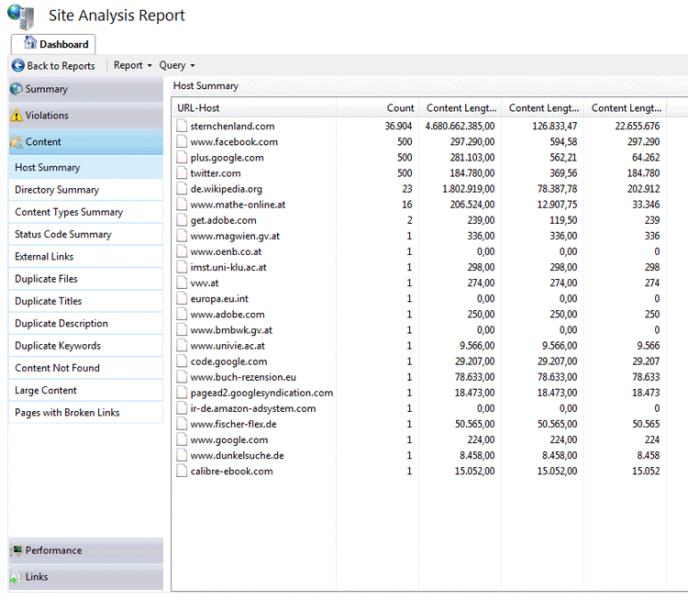Image resolution: width=688 pixels, height=600 pixels.
Task: Select the www.buch-rezension.eu row
Action: (420, 377)
